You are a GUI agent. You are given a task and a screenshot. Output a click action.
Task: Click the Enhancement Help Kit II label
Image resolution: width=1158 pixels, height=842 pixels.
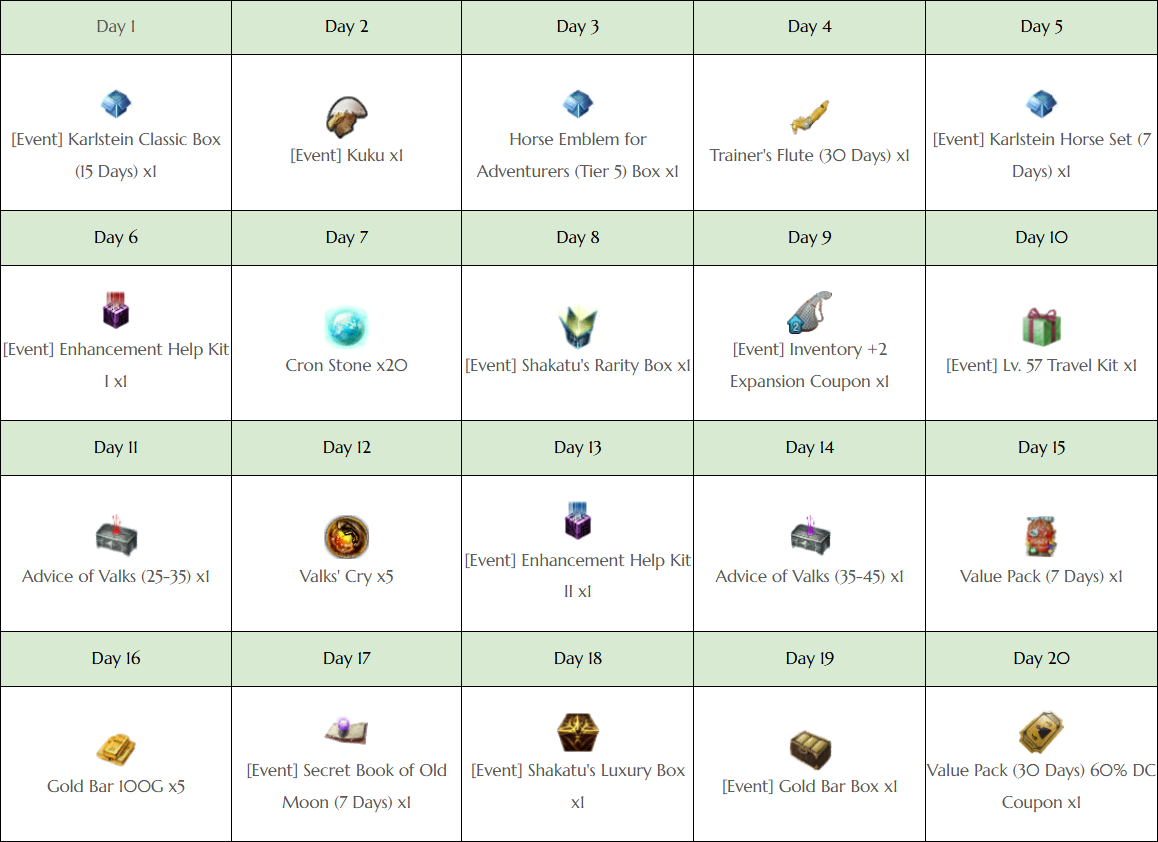577,576
